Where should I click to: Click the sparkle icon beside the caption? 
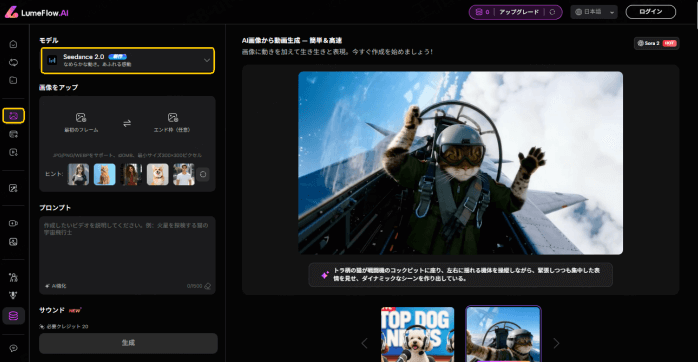click(x=325, y=275)
